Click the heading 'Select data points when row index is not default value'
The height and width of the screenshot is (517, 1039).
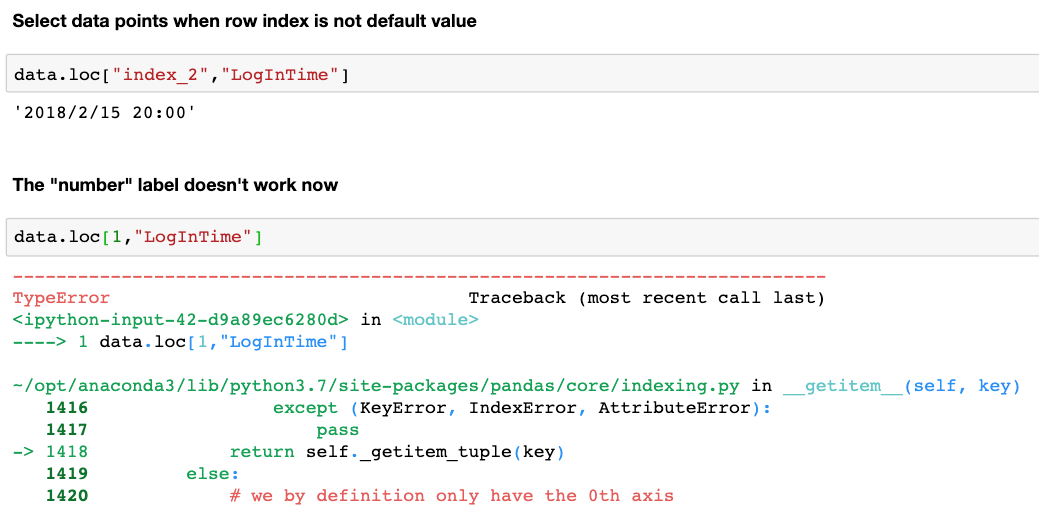tap(245, 21)
